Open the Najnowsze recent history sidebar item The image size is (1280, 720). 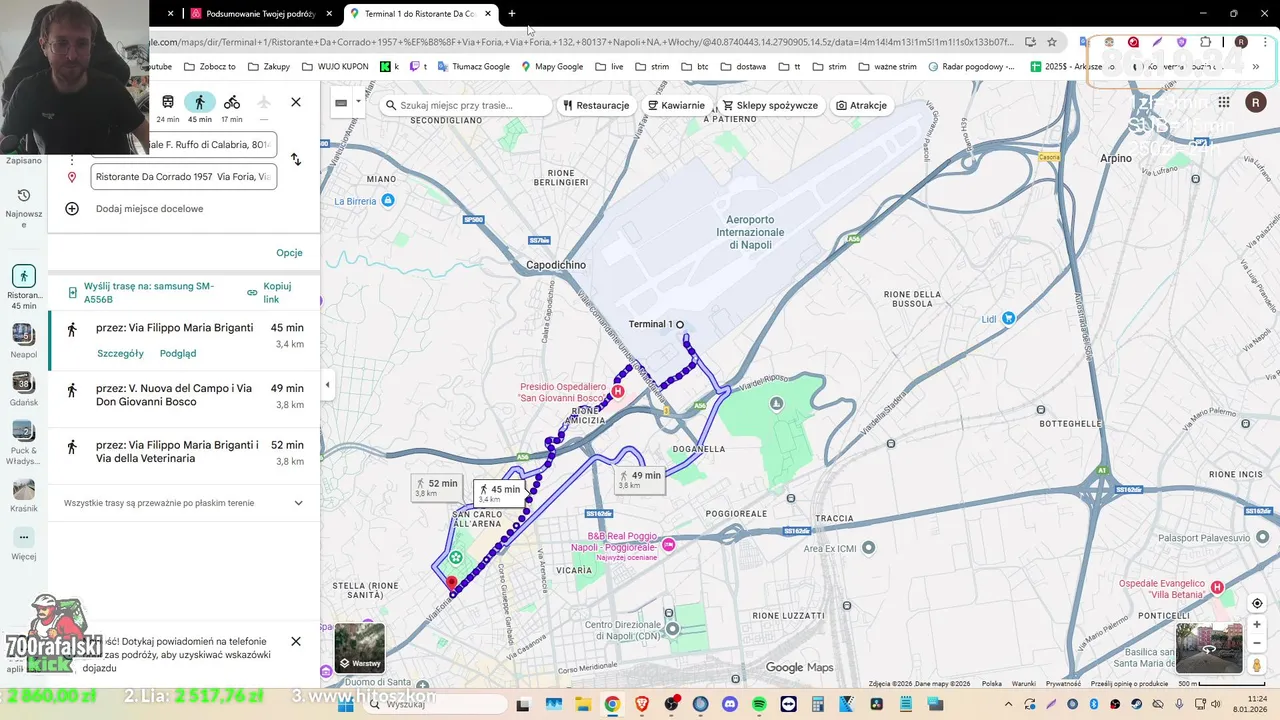point(24,208)
